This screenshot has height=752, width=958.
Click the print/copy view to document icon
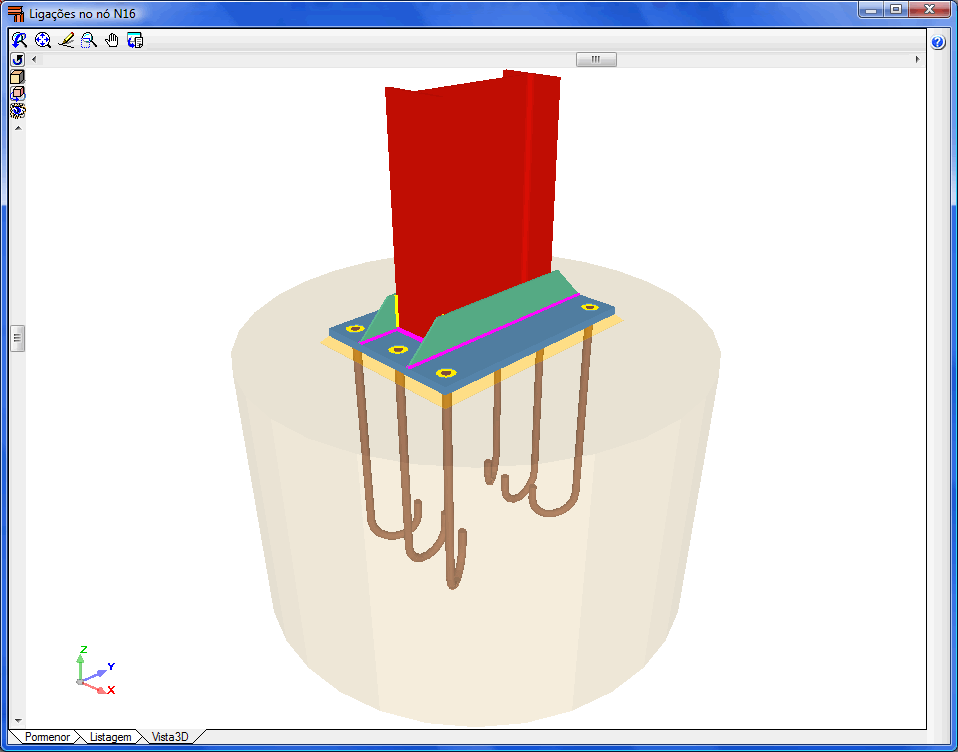tap(135, 40)
